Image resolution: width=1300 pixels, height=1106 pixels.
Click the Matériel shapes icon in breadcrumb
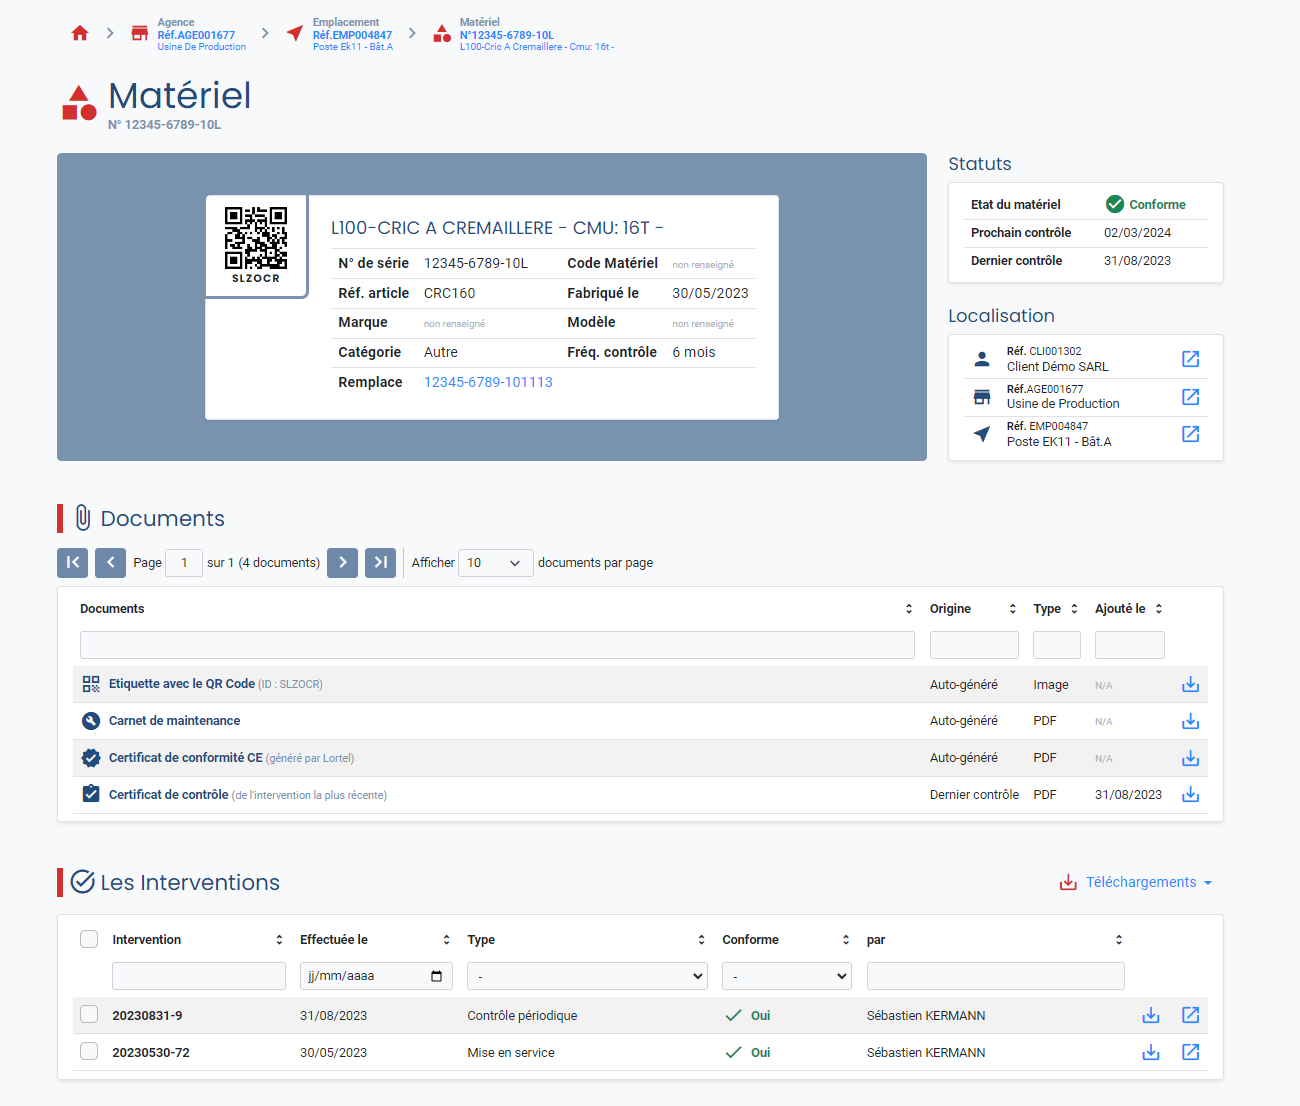coord(442,33)
